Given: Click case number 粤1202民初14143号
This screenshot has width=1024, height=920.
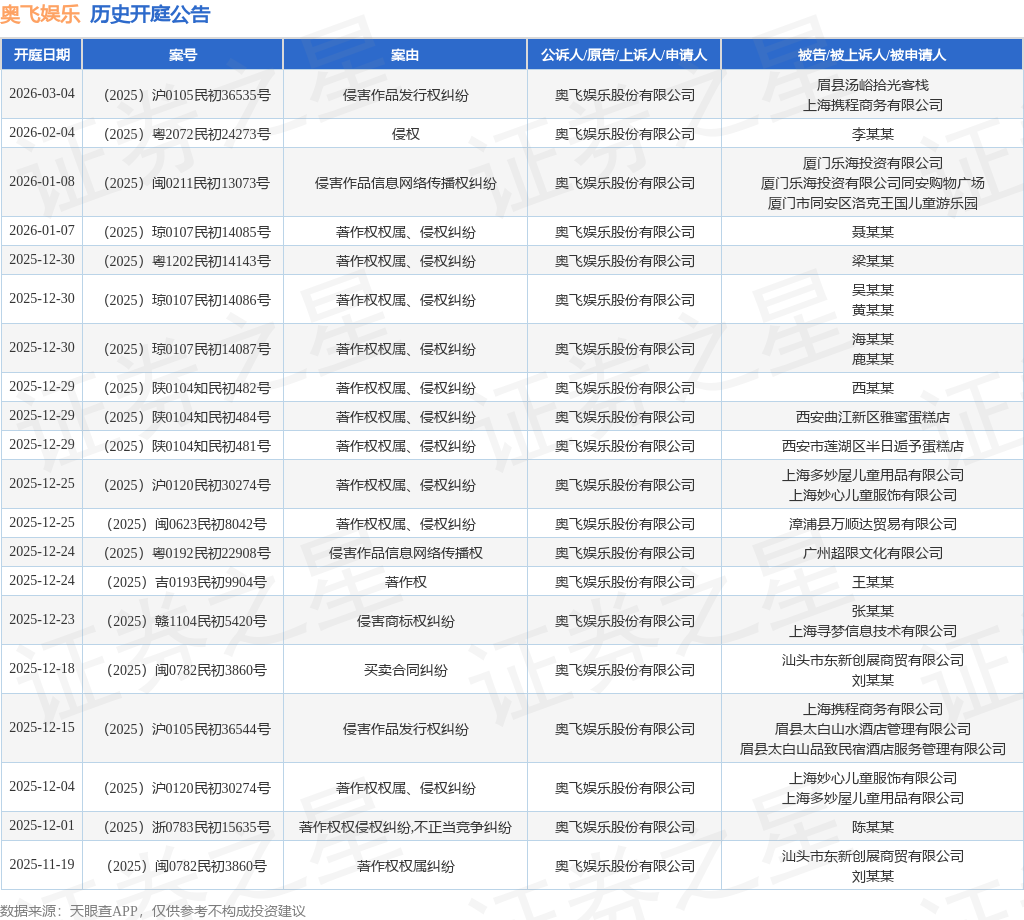Looking at the screenshot, I should 187,261.
